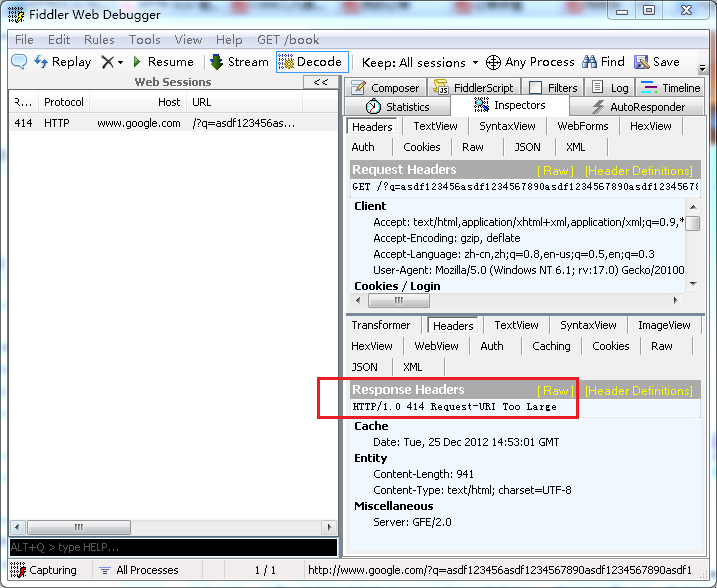Click the Resume play icon

[x=138, y=62]
